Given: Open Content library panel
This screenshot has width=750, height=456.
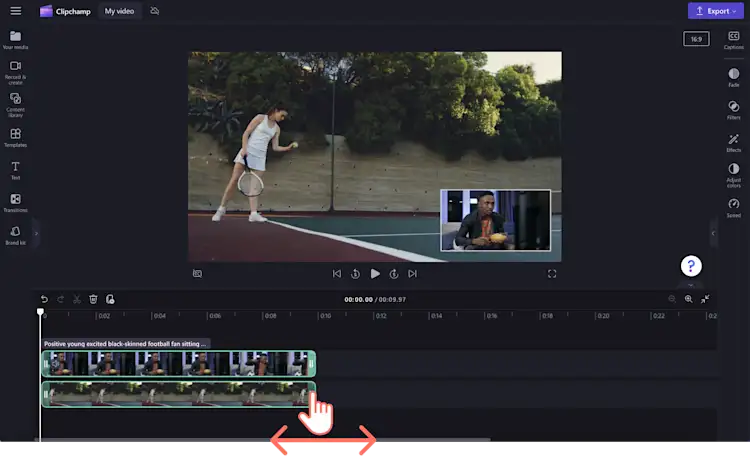Looking at the screenshot, I should [15, 105].
